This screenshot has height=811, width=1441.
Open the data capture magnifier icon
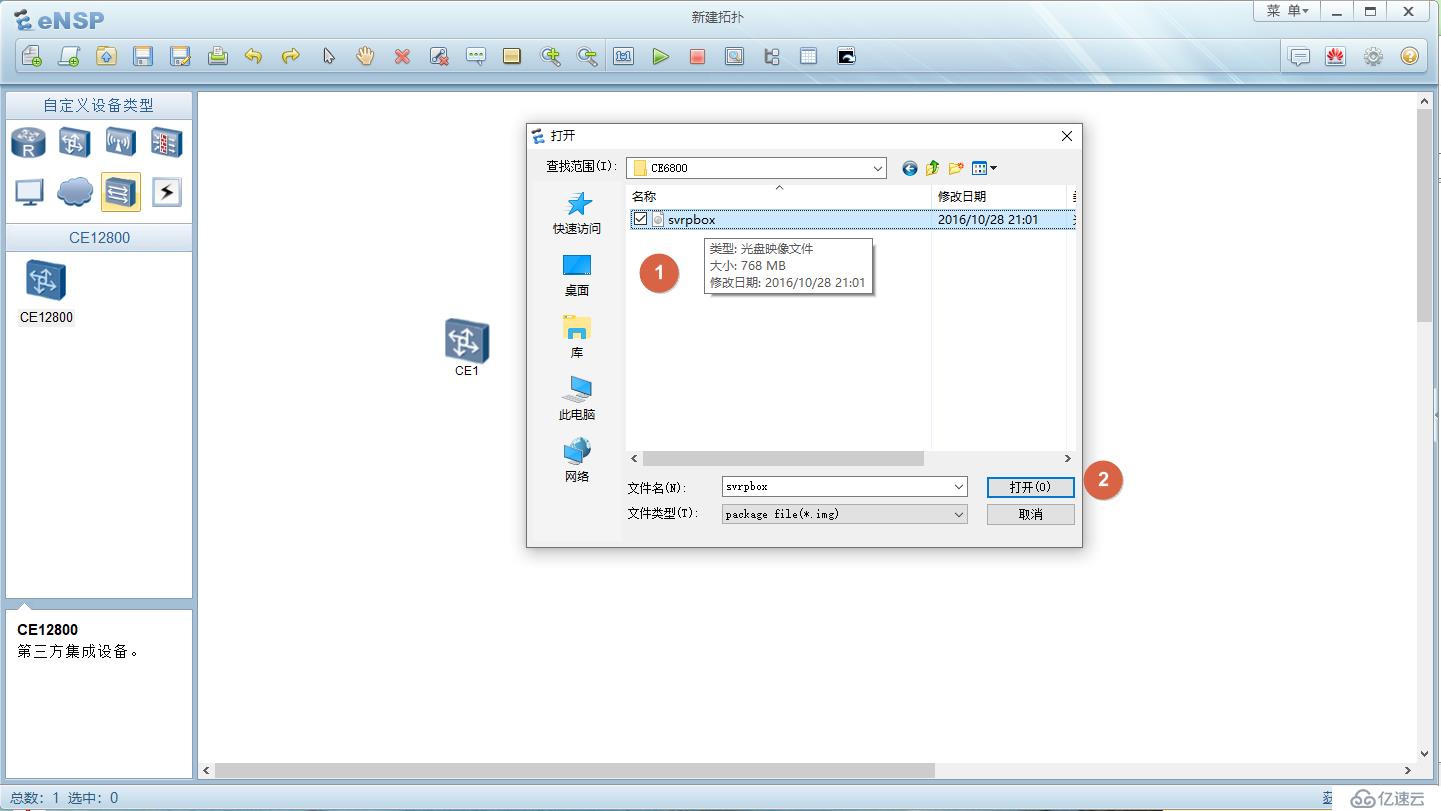click(735, 56)
